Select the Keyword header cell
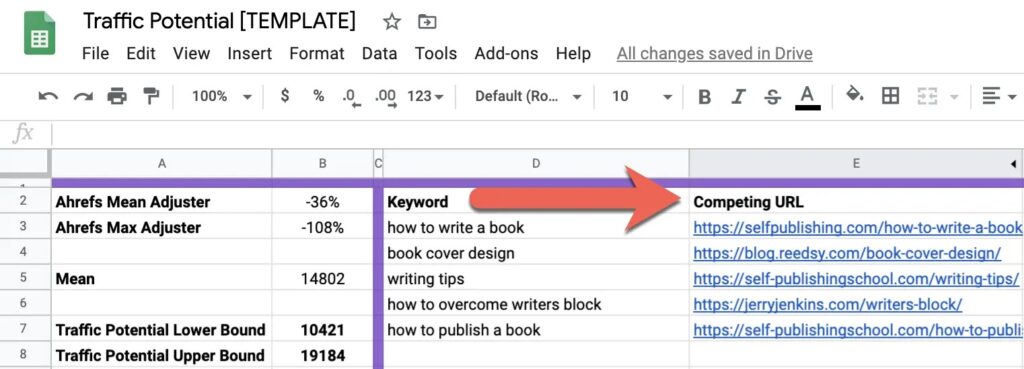Screen dimensions: 1024x369 click(536, 202)
